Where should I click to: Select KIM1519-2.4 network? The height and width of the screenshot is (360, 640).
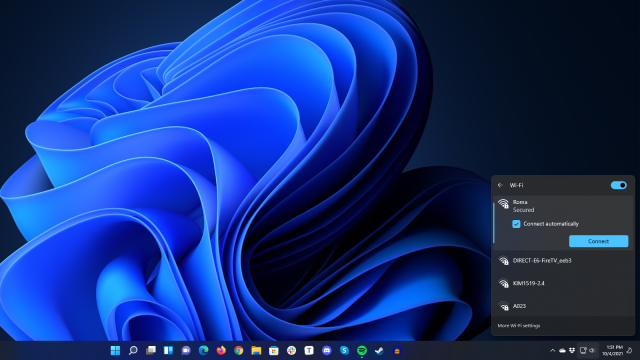563,283
